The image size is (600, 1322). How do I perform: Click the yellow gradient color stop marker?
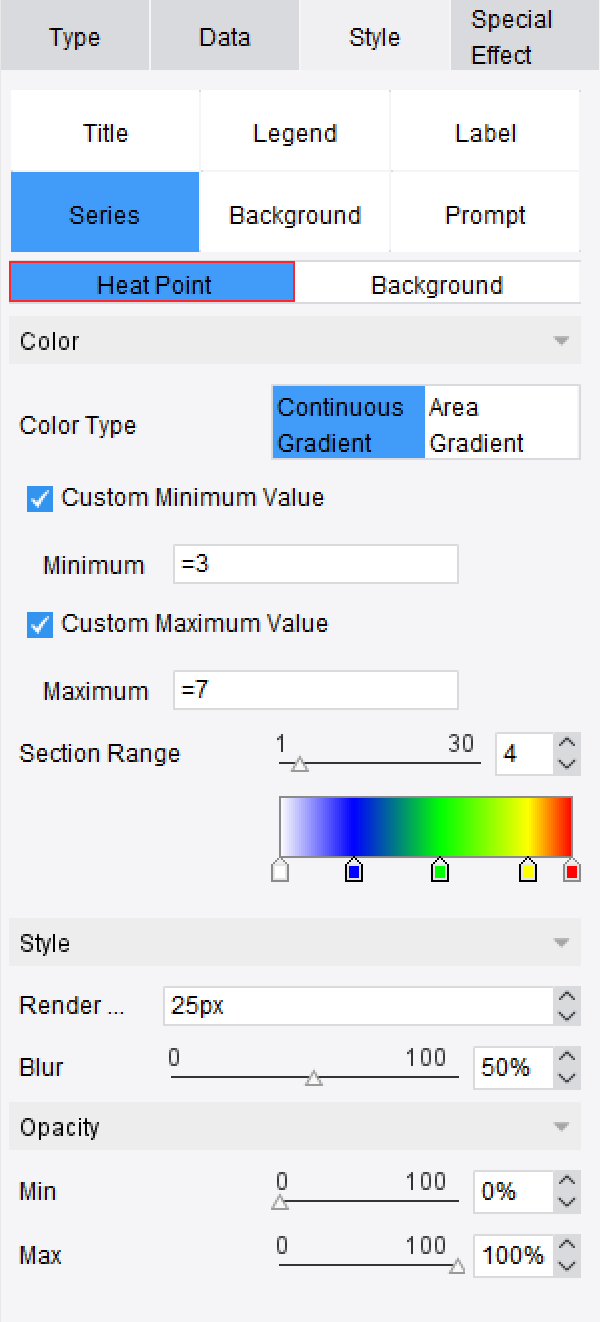pos(528,871)
